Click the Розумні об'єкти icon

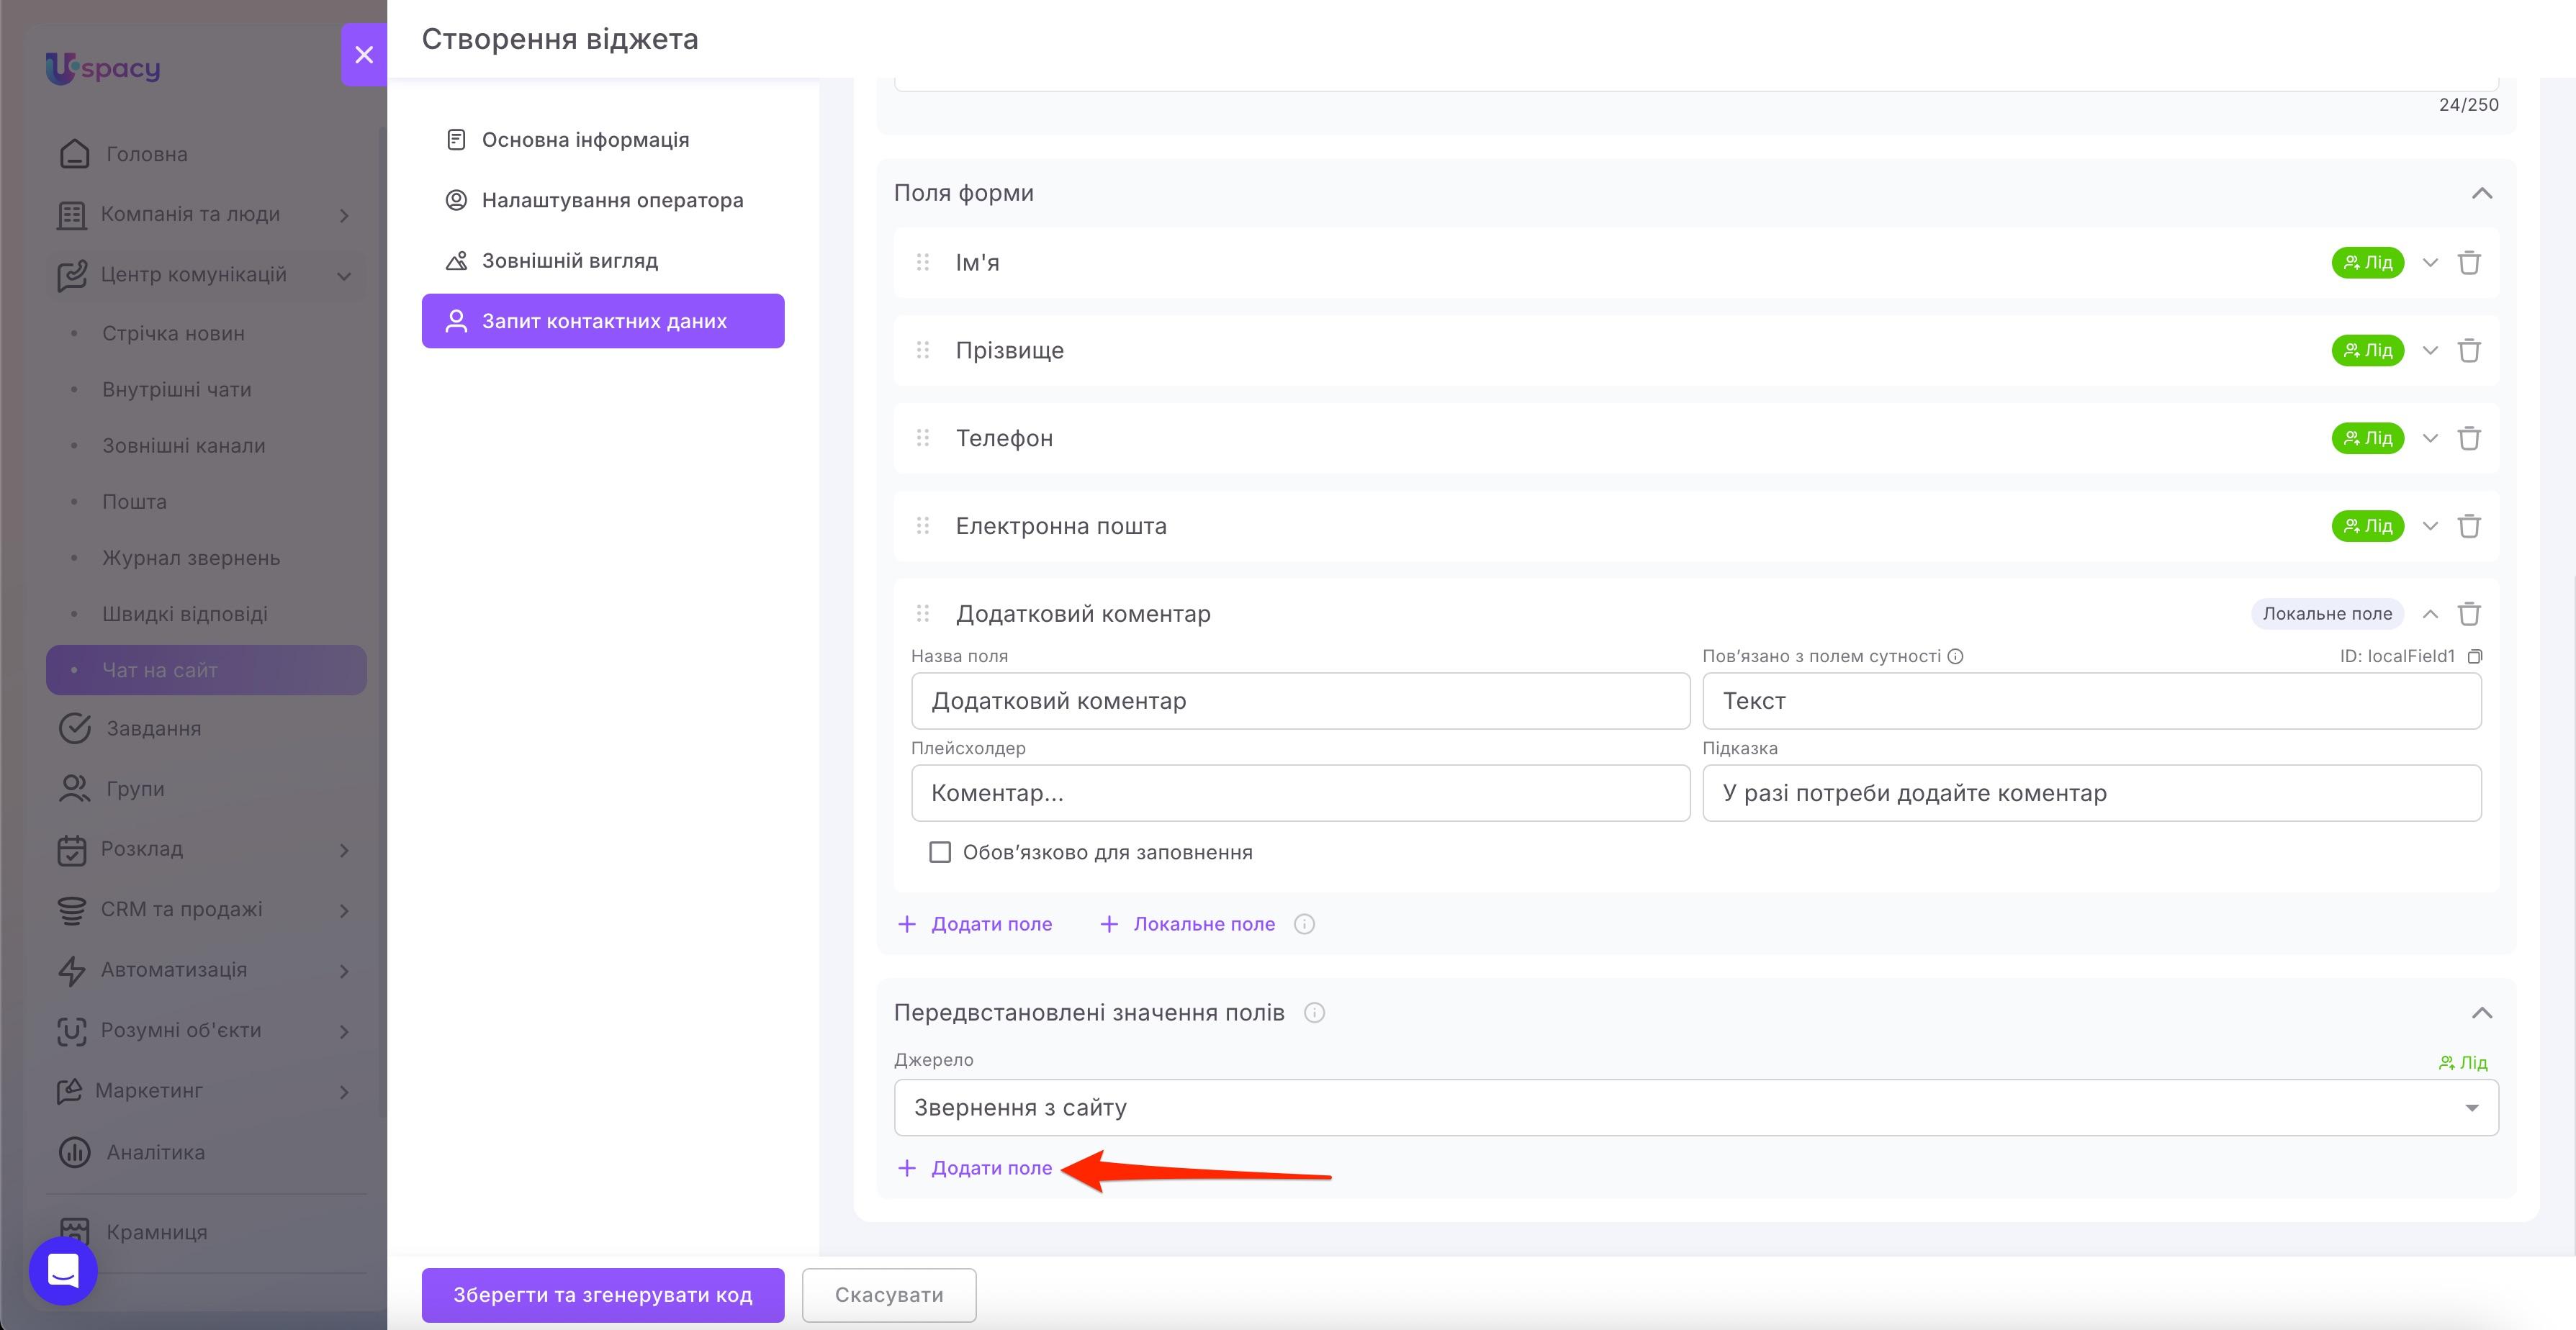[71, 1031]
